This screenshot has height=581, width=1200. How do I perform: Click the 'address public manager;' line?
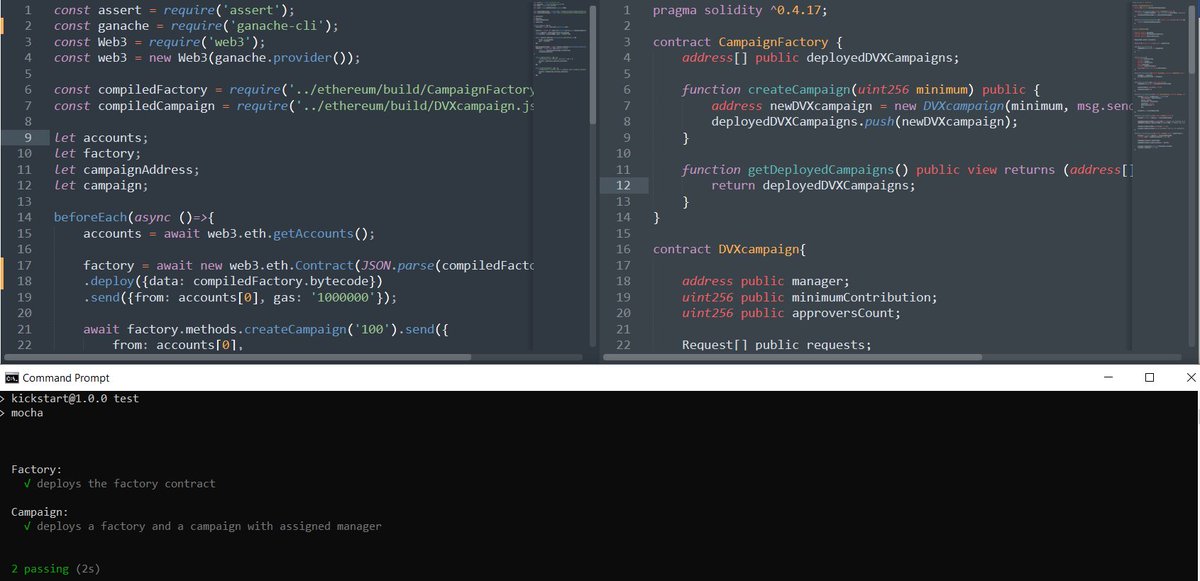[x=766, y=281]
